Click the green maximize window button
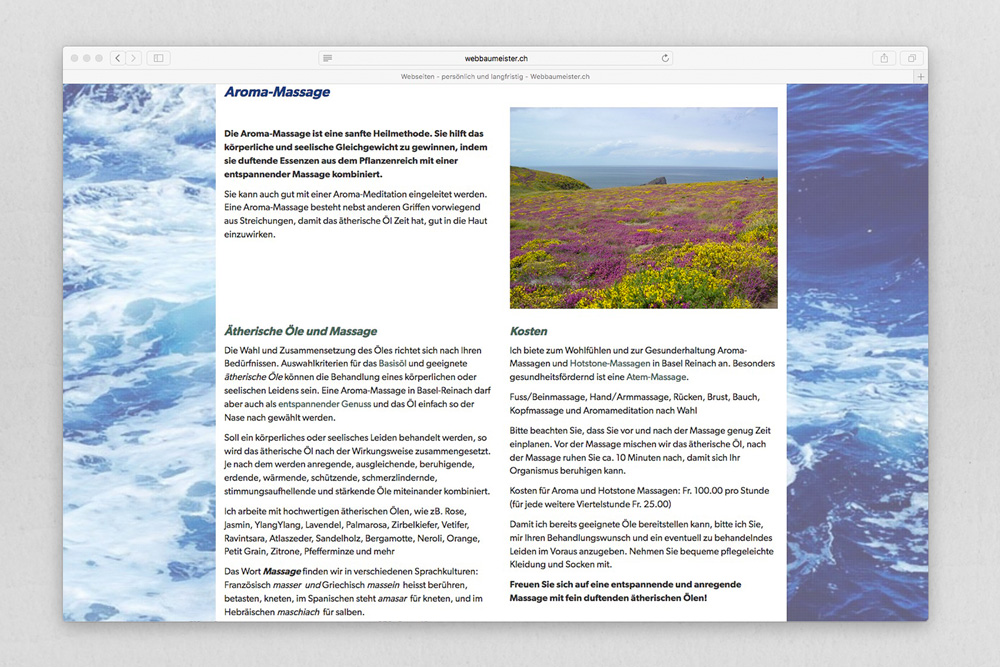The image size is (1000, 667). pyautogui.click(x=99, y=59)
